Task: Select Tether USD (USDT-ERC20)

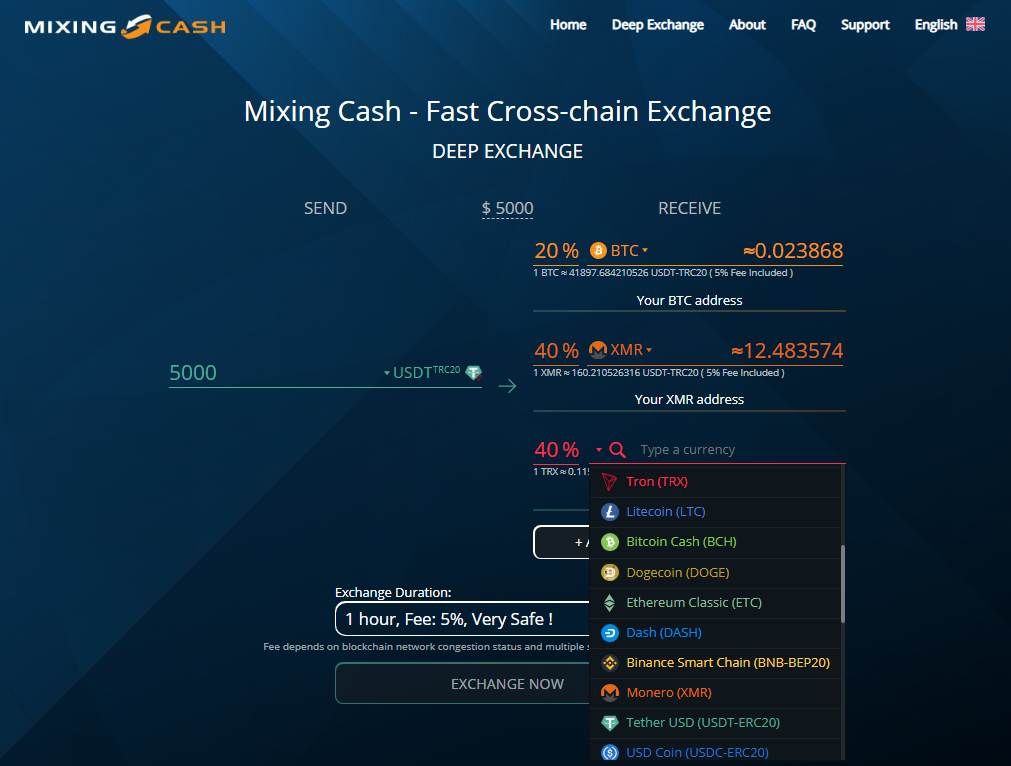Action: click(x=716, y=723)
